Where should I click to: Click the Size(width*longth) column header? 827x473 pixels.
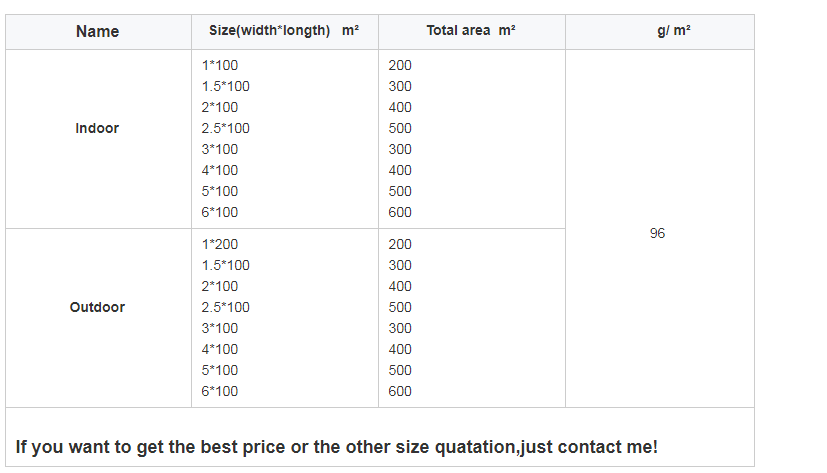pyautogui.click(x=284, y=31)
